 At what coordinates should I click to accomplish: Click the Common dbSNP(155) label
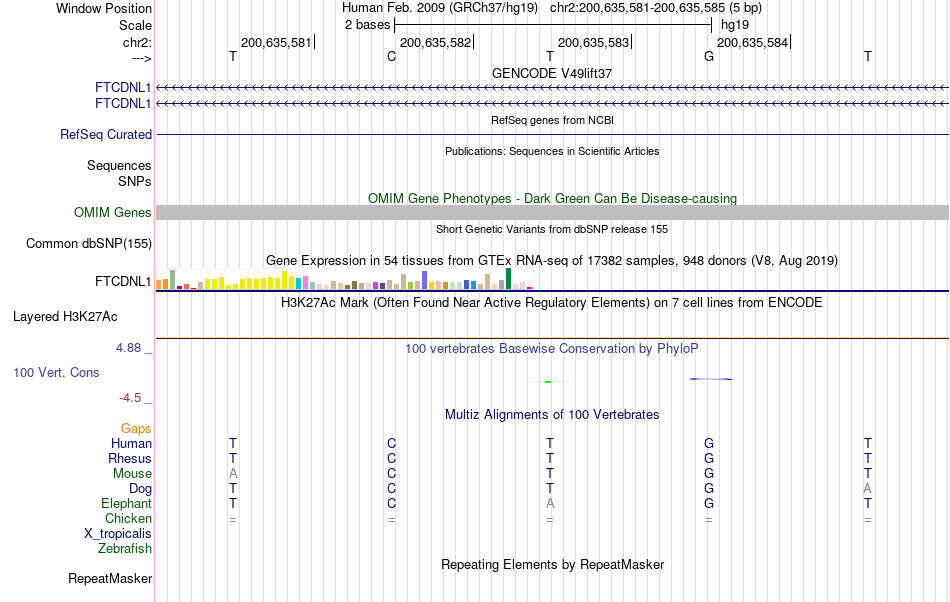click(88, 243)
